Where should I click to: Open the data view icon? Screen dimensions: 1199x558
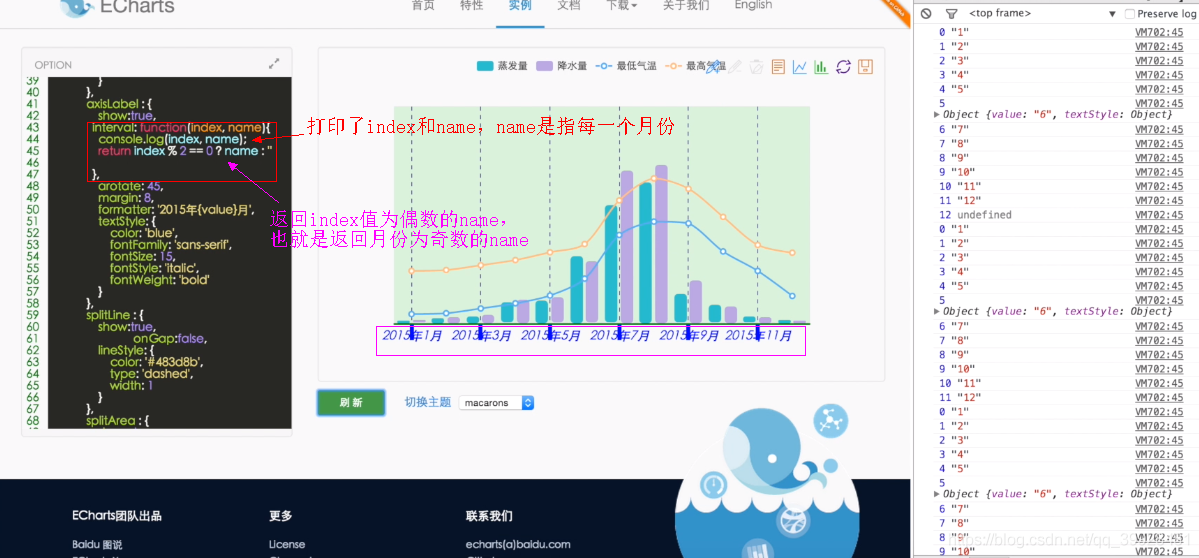[x=778, y=67]
